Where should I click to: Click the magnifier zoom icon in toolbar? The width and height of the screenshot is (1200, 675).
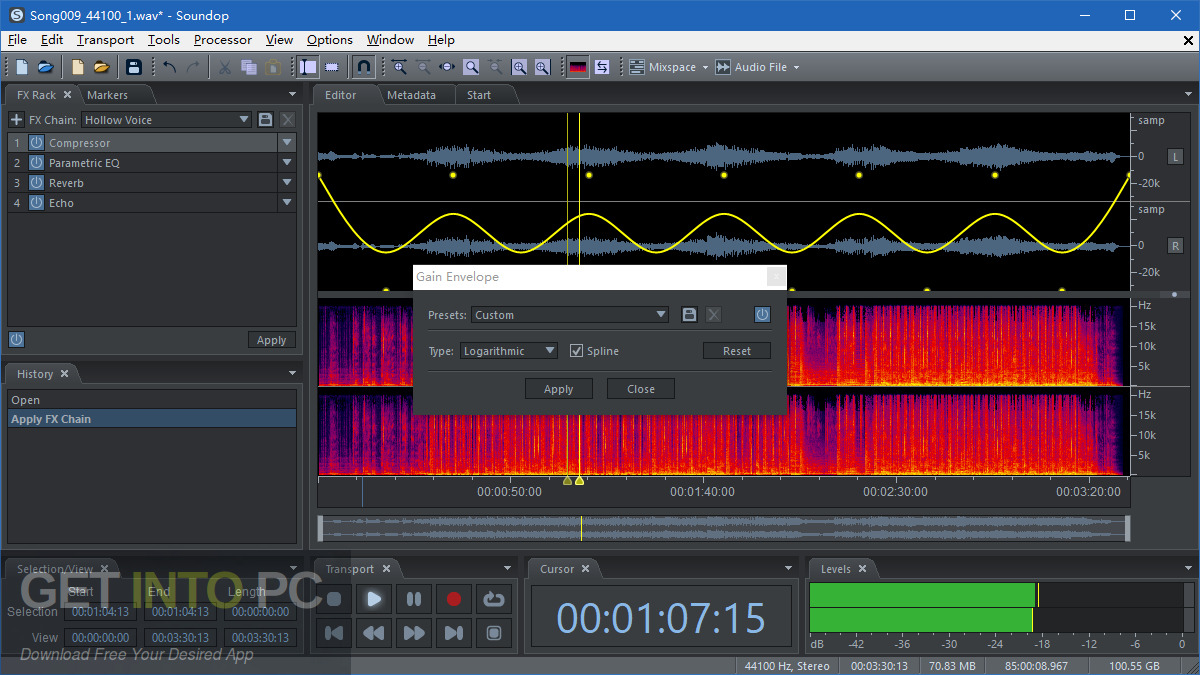471,67
